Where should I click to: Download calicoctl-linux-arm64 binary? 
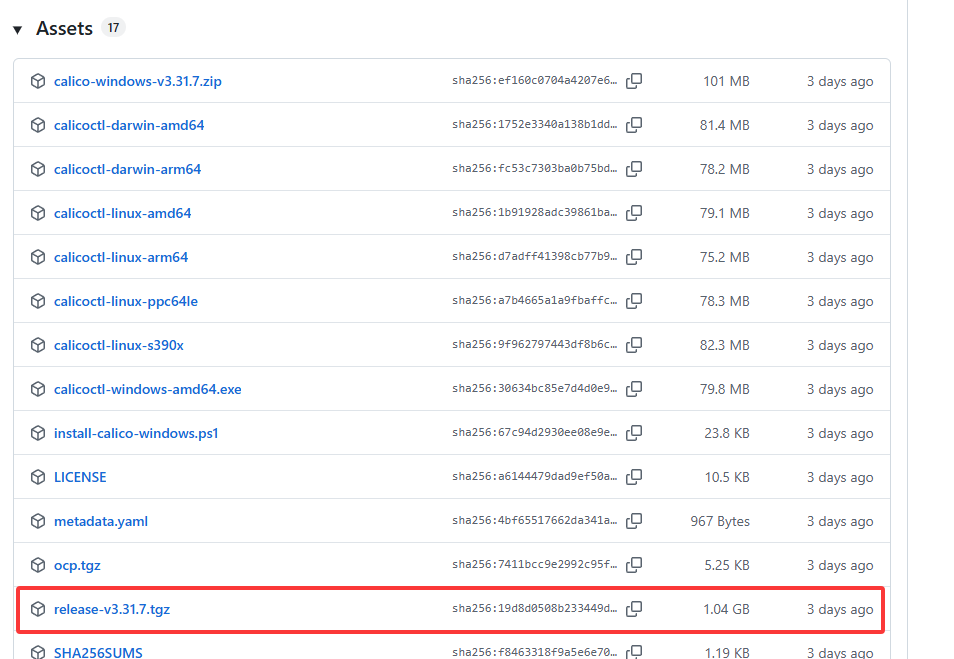click(120, 257)
